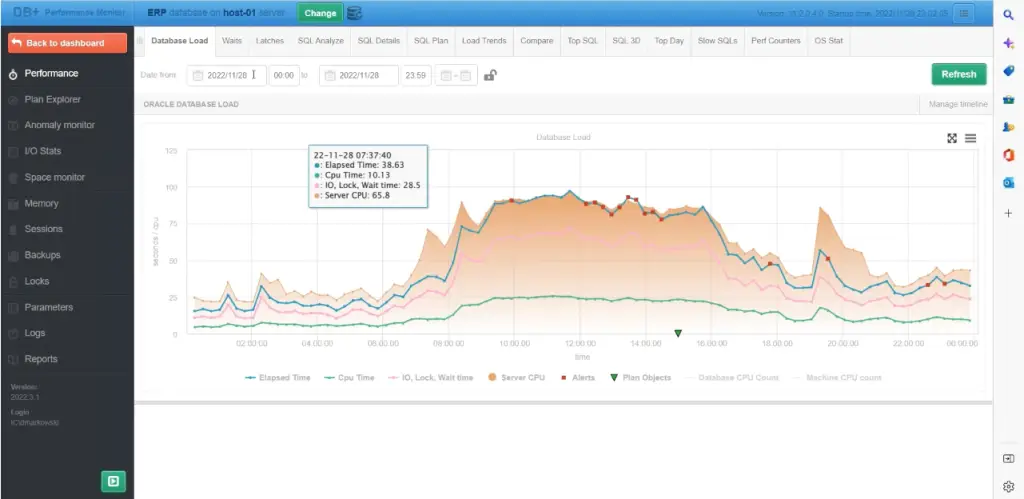Open the date range calendar picker icon
Viewport: 1024px width, 499px height.
pos(456,76)
